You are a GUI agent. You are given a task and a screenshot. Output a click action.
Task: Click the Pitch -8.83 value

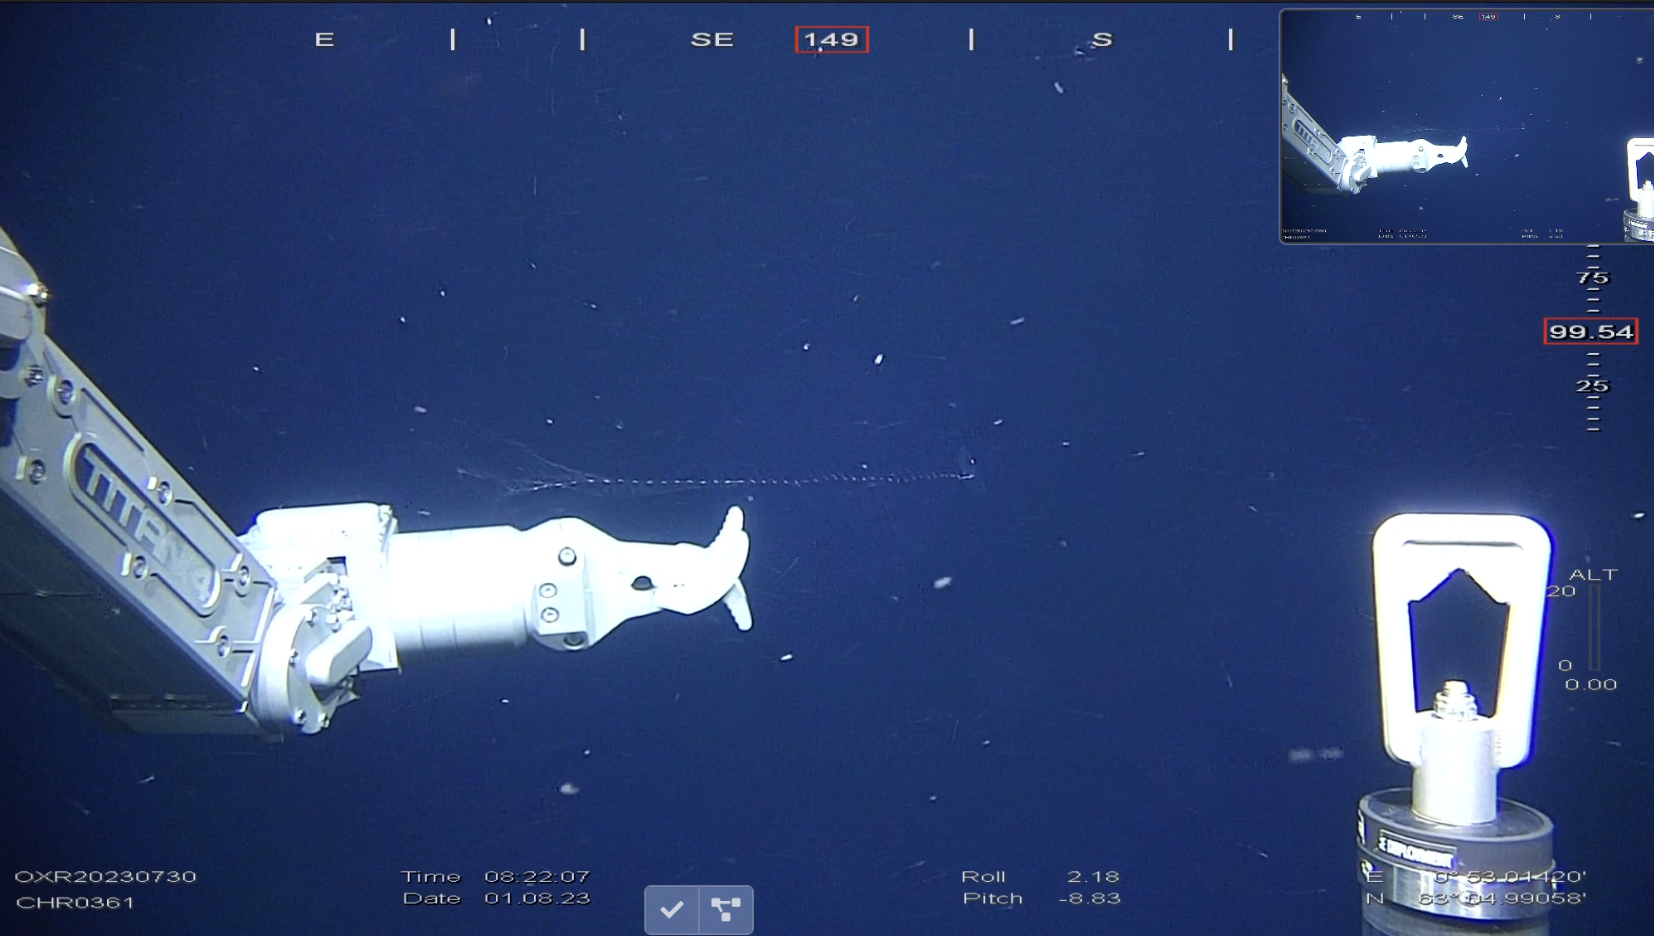pos(1089,898)
